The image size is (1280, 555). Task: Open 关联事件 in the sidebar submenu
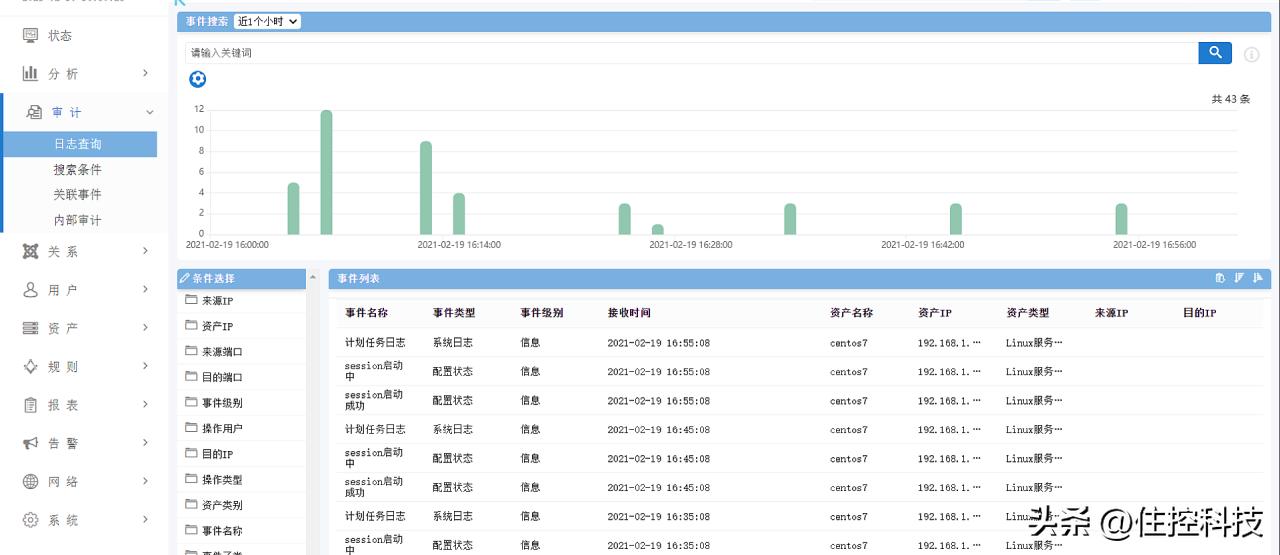[x=78, y=195]
